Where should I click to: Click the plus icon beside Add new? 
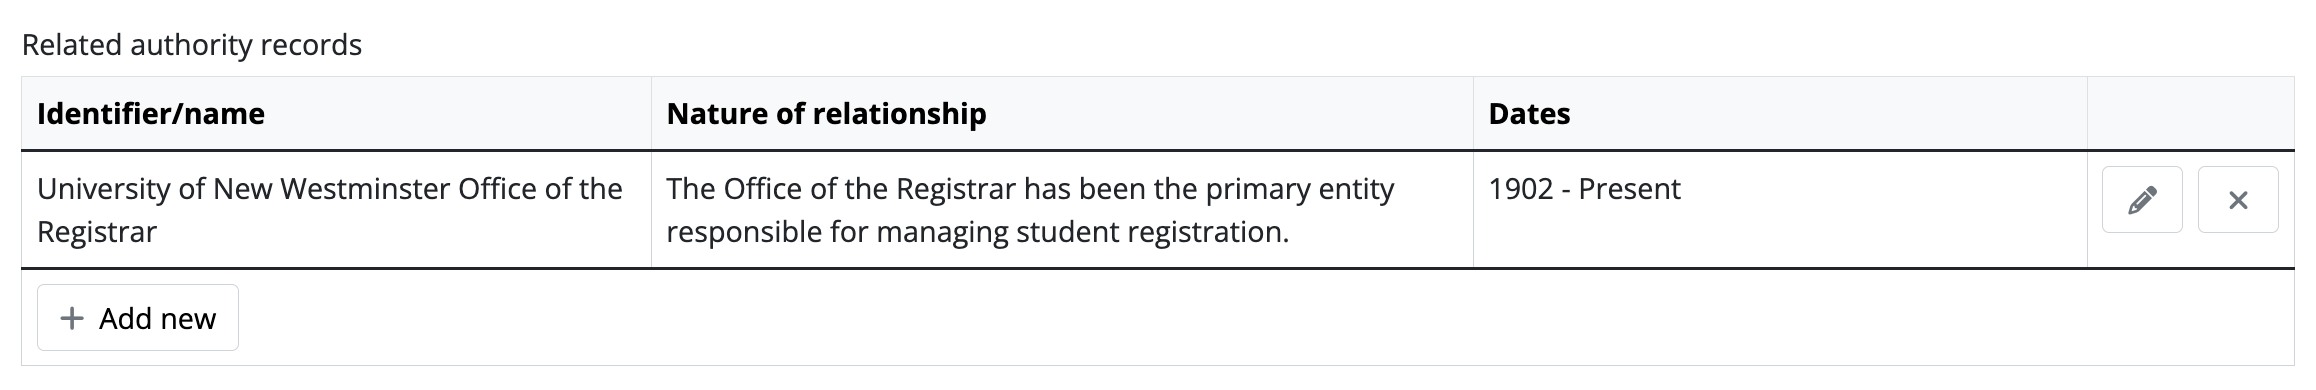pos(72,319)
